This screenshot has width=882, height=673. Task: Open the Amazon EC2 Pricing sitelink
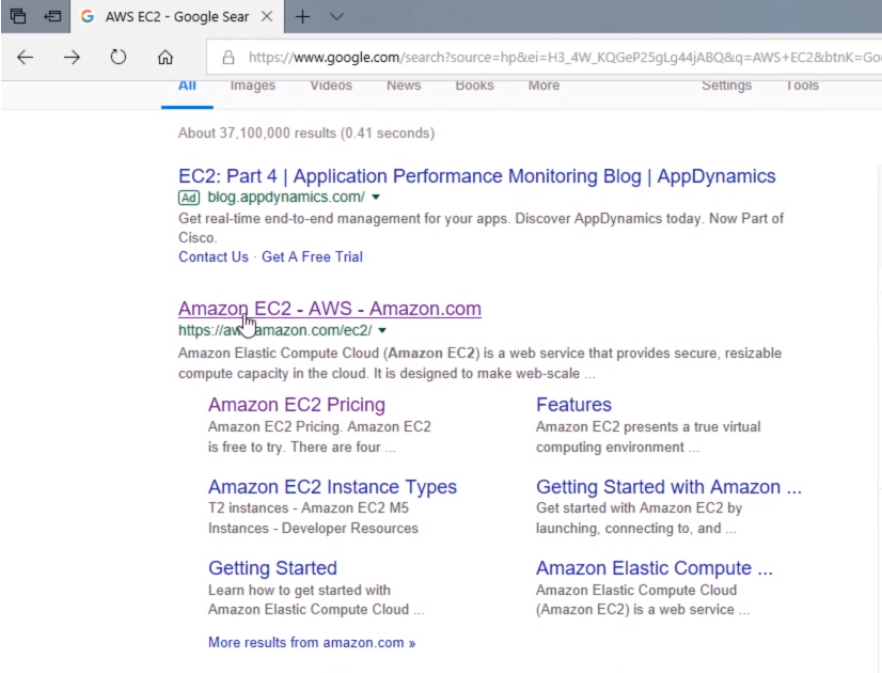[296, 405]
